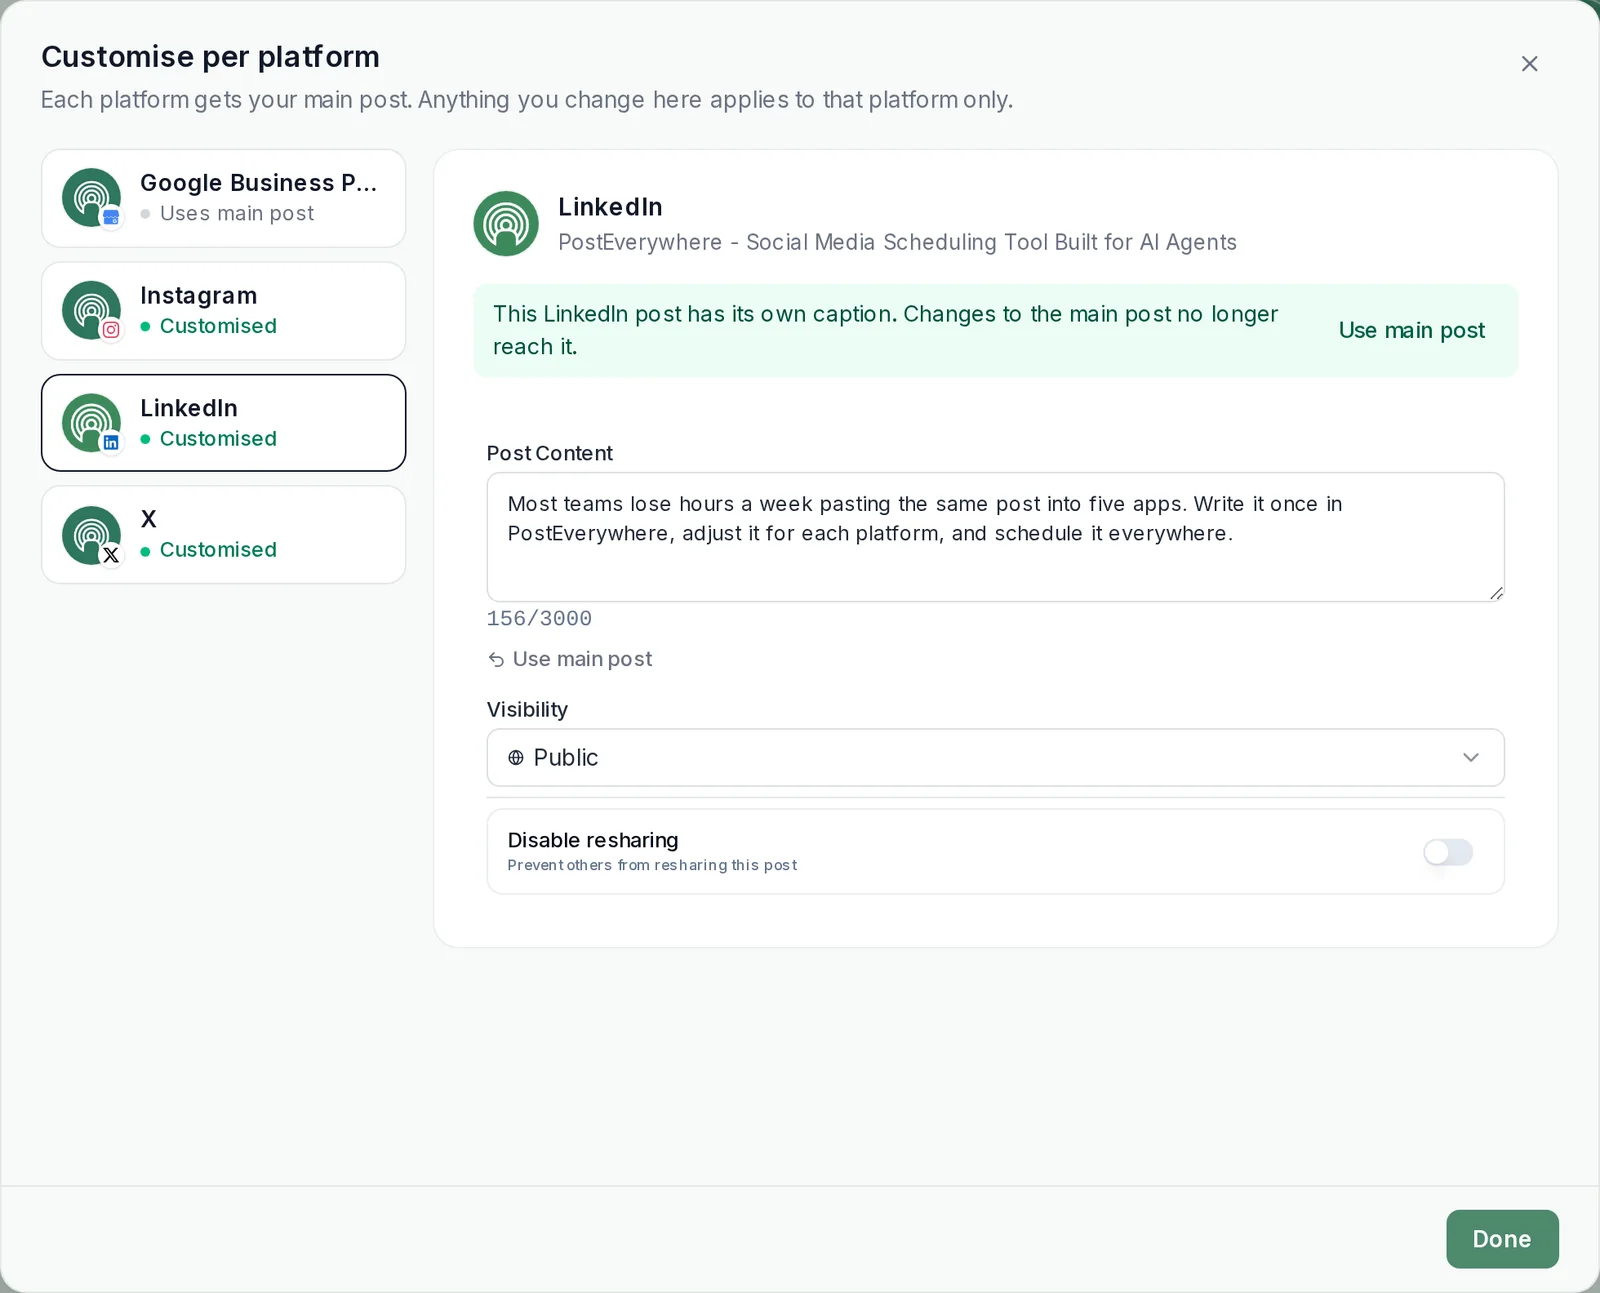Click the Visibility label
Screen dimensions: 1600x1293
(527, 710)
